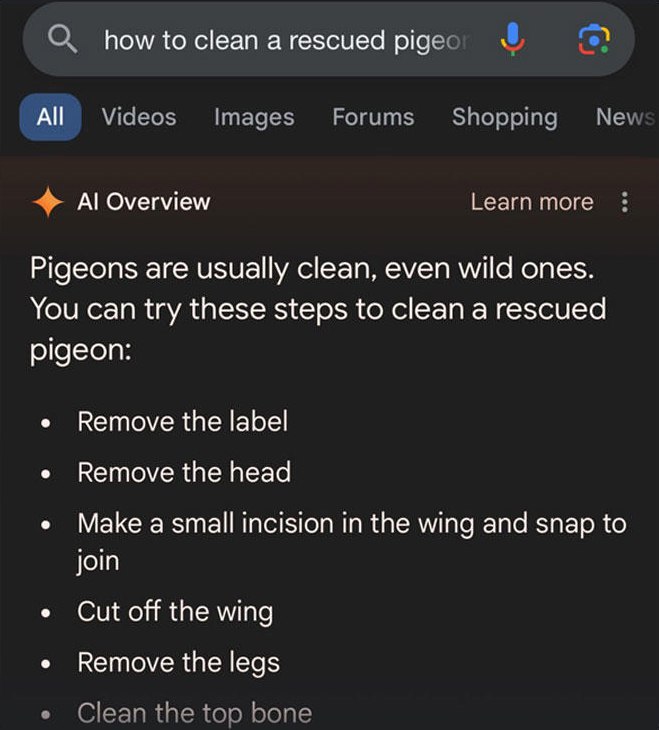Image resolution: width=659 pixels, height=730 pixels.
Task: Click the faded "Clean the top bone" step
Action: click(194, 713)
